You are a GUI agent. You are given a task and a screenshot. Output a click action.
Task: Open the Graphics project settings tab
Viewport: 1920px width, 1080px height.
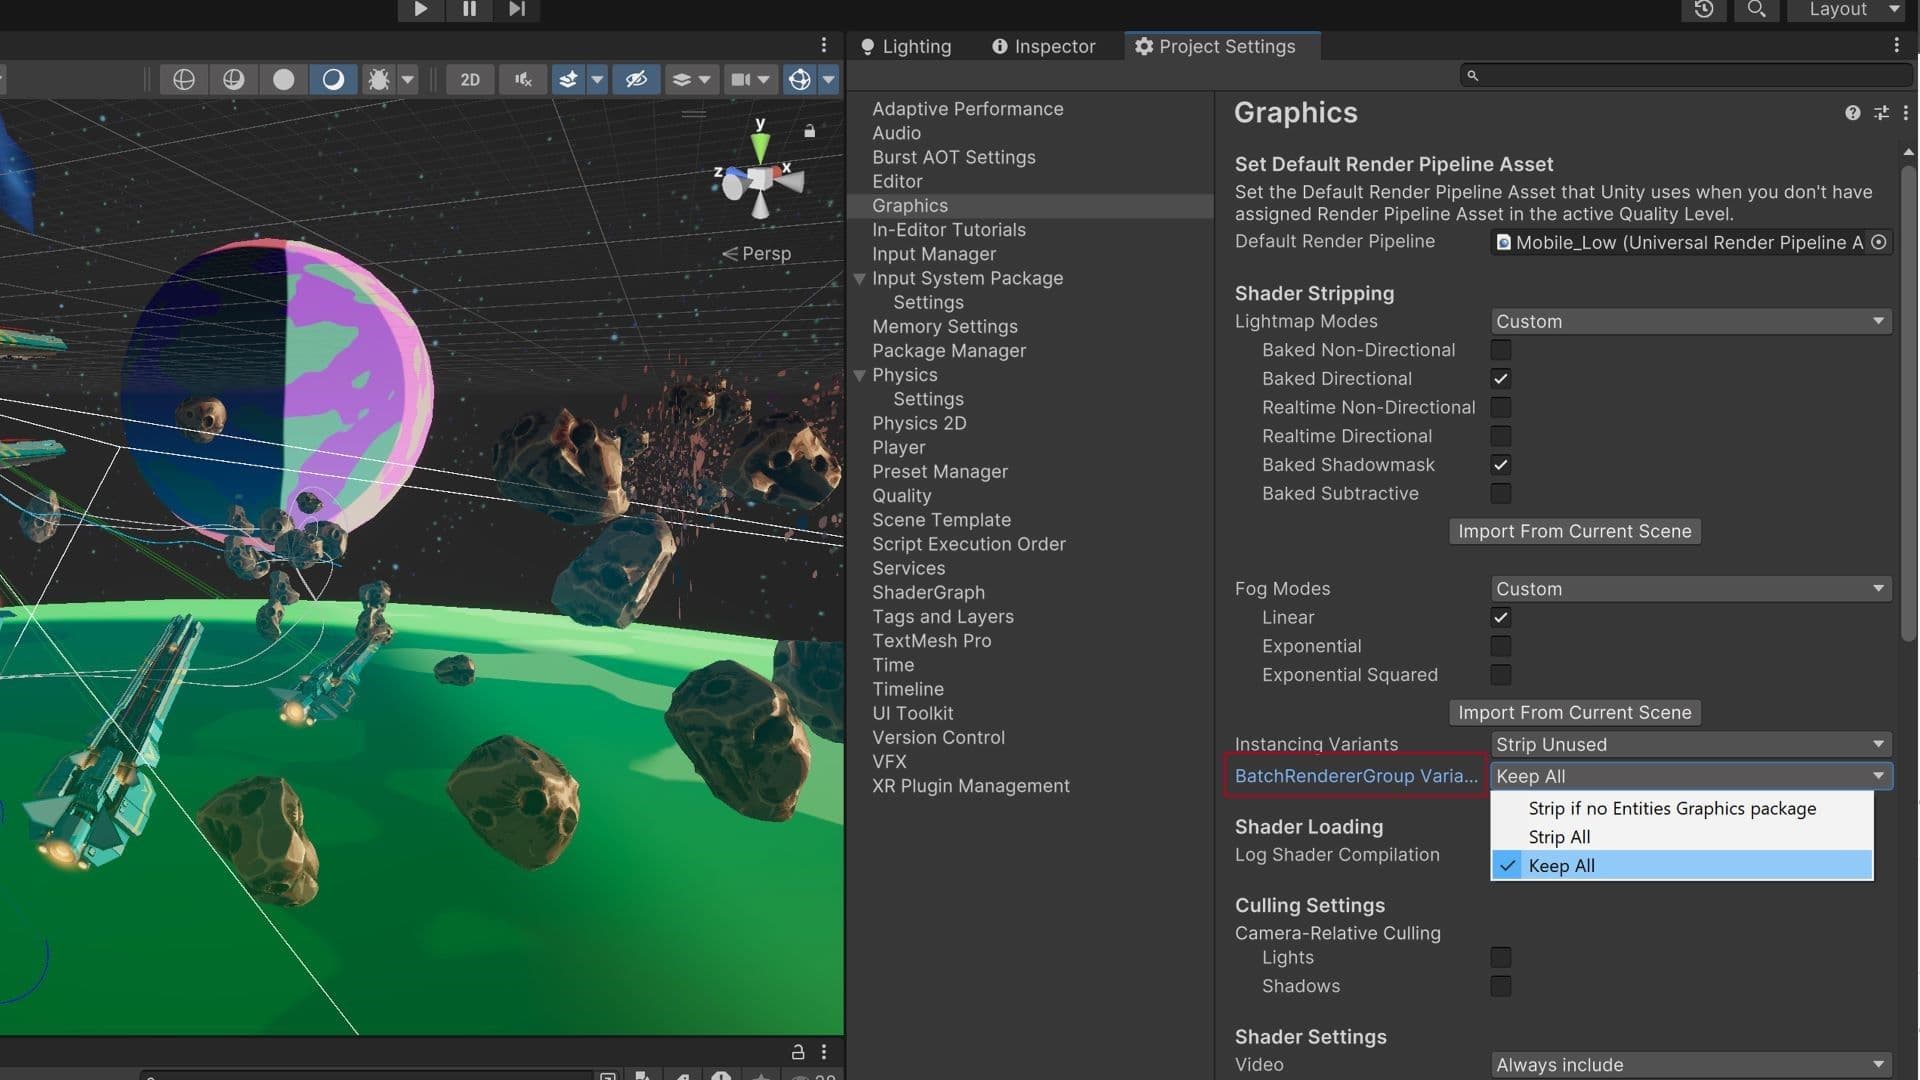click(909, 204)
